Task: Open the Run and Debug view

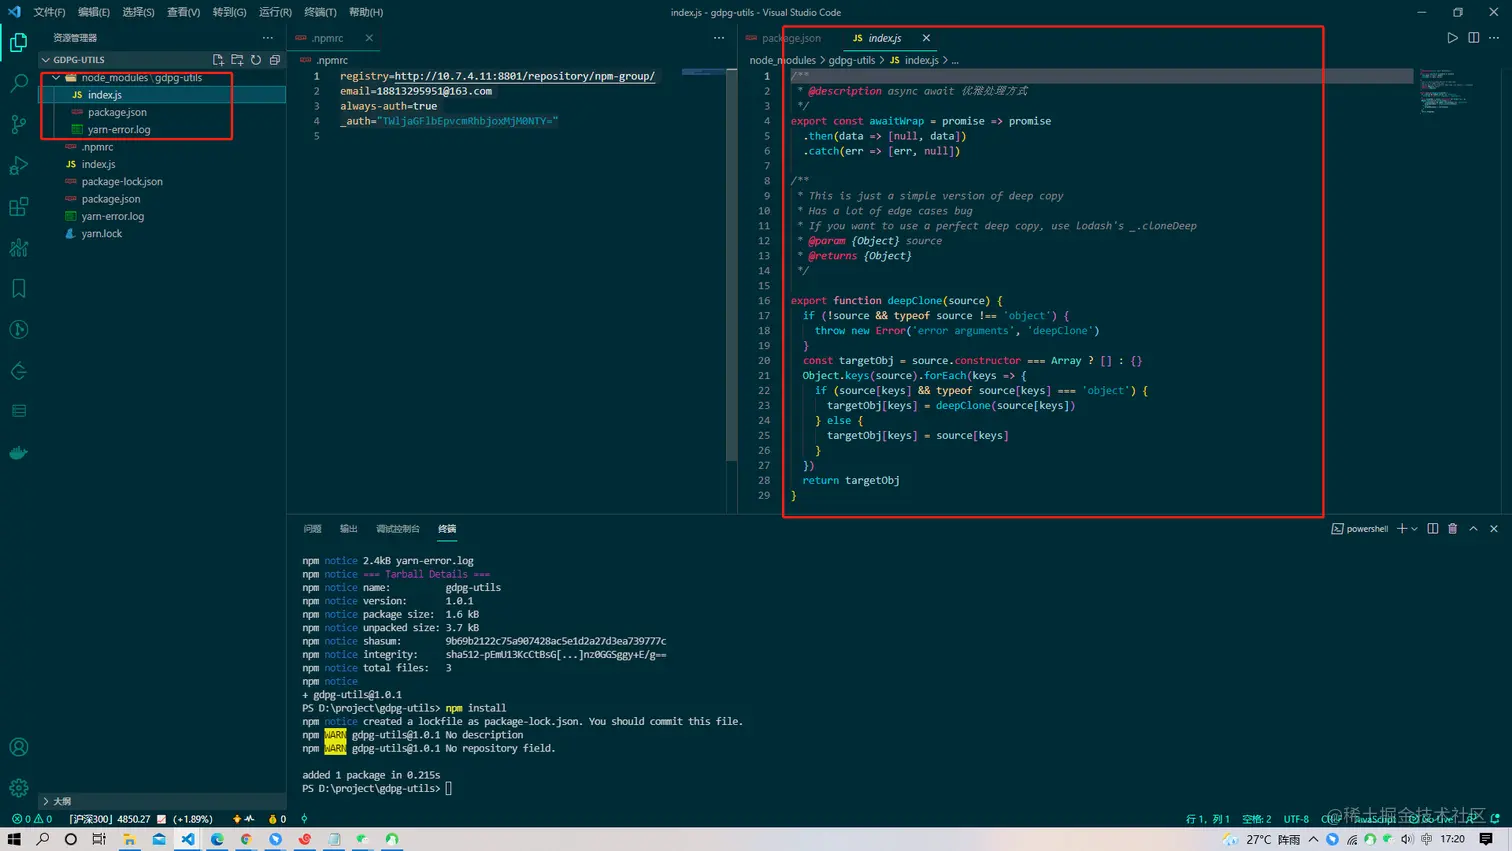Action: click(x=18, y=166)
